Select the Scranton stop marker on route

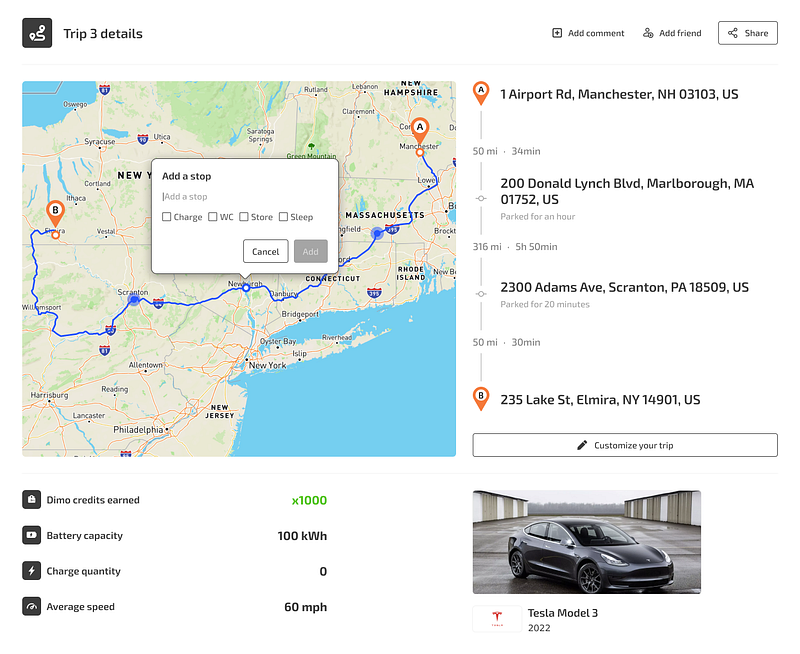[x=134, y=299]
